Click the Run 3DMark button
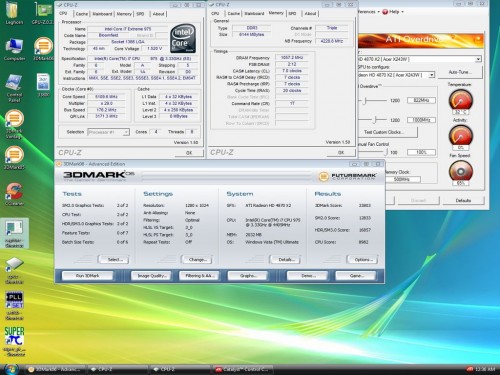Viewport: 500px width, 375px height. coord(87,276)
